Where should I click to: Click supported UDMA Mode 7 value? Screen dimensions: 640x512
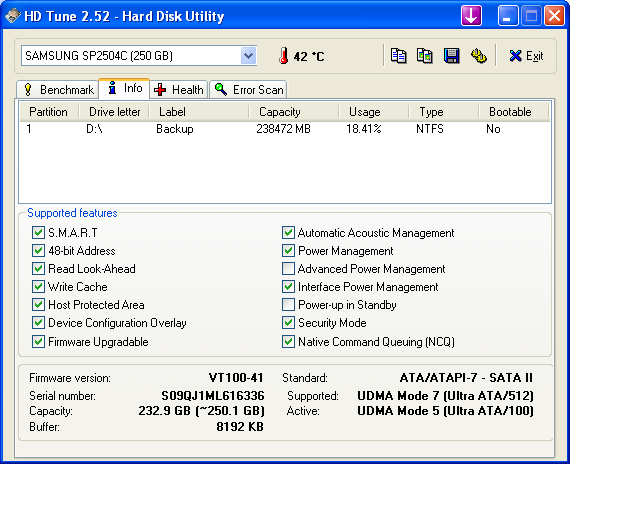coord(445,396)
